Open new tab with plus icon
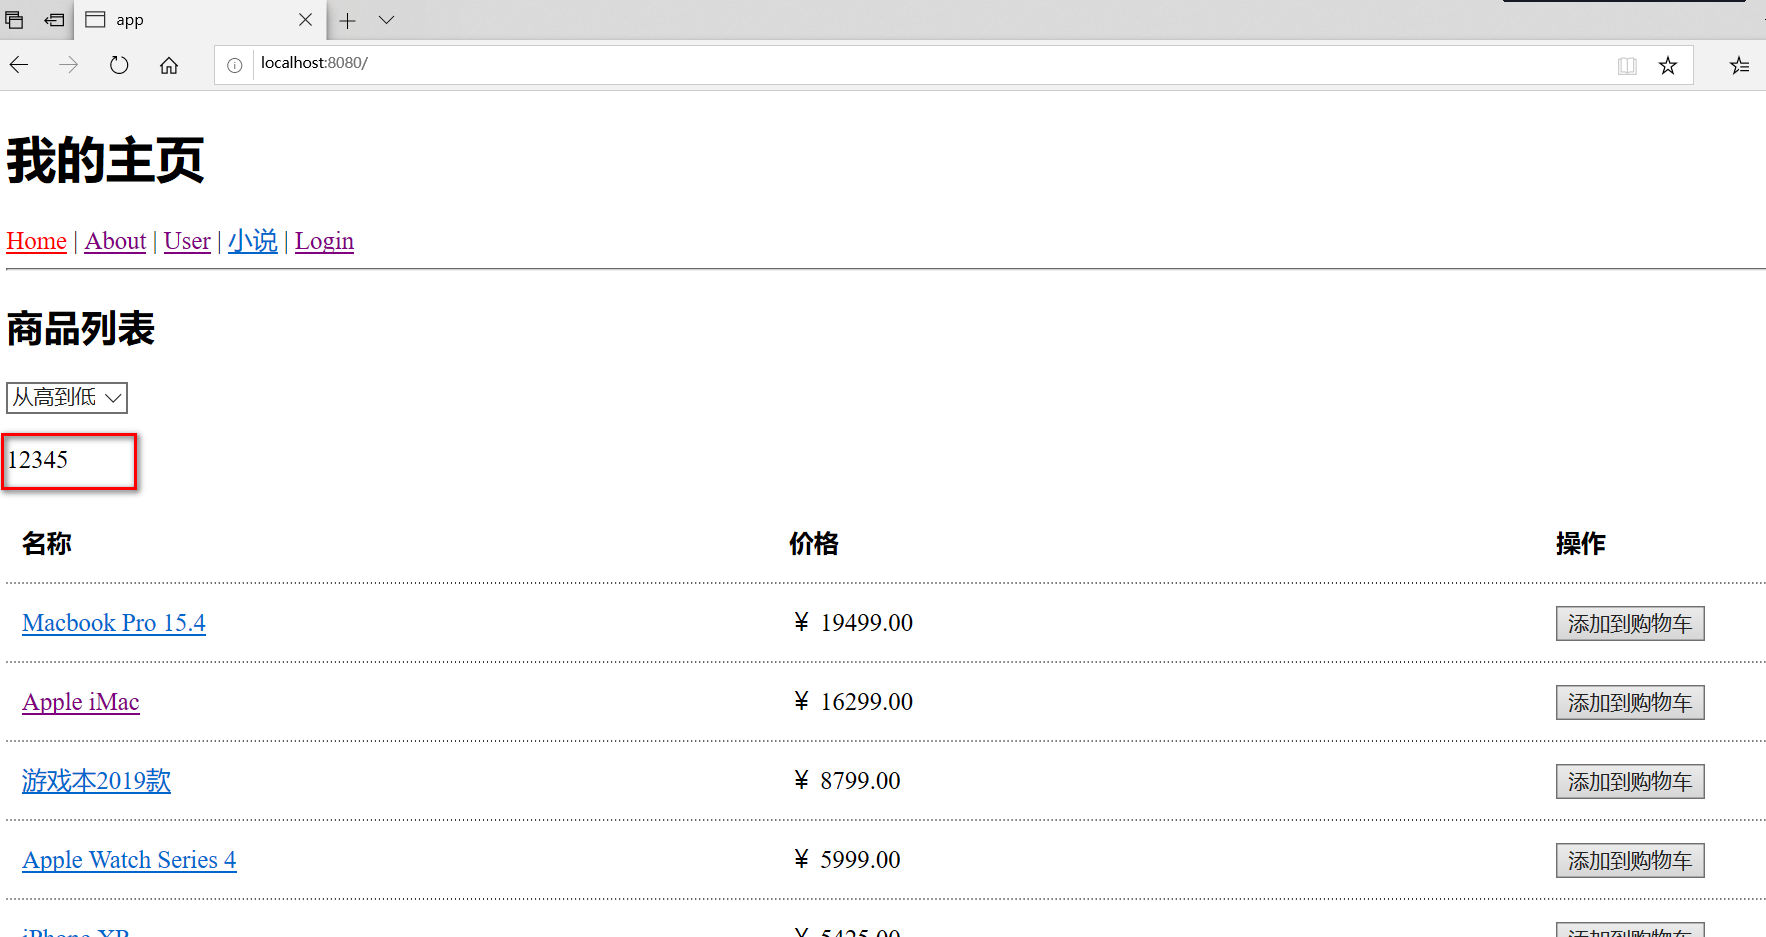The width and height of the screenshot is (1766, 937). (347, 20)
